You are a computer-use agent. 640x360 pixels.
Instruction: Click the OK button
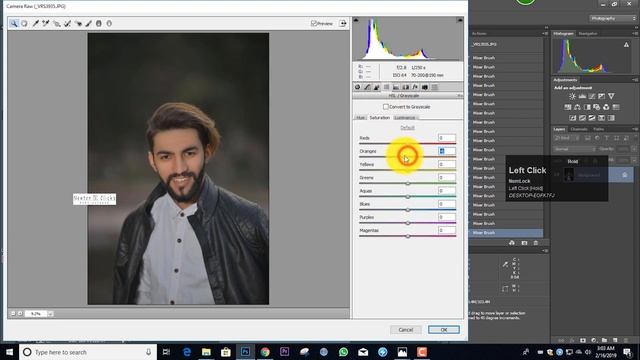444,329
